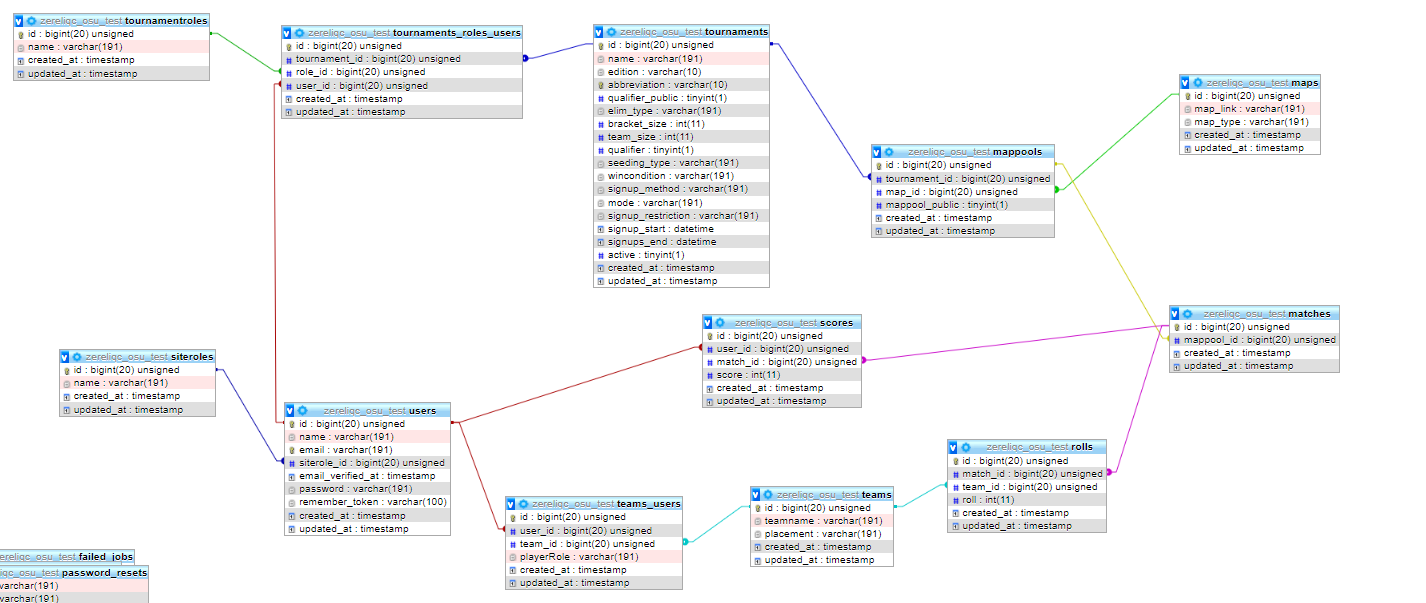
Task: Collapse the tournaments table with its V toggle
Action: (599, 32)
